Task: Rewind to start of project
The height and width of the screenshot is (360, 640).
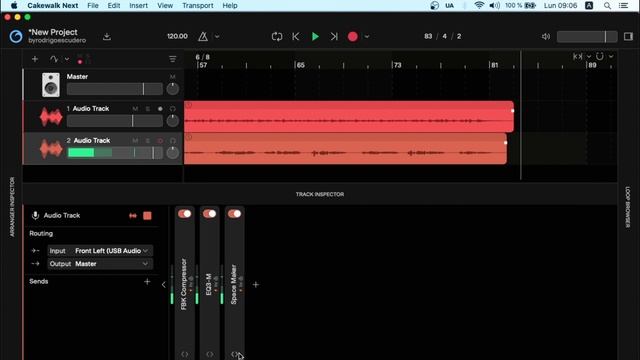Action: point(296,36)
